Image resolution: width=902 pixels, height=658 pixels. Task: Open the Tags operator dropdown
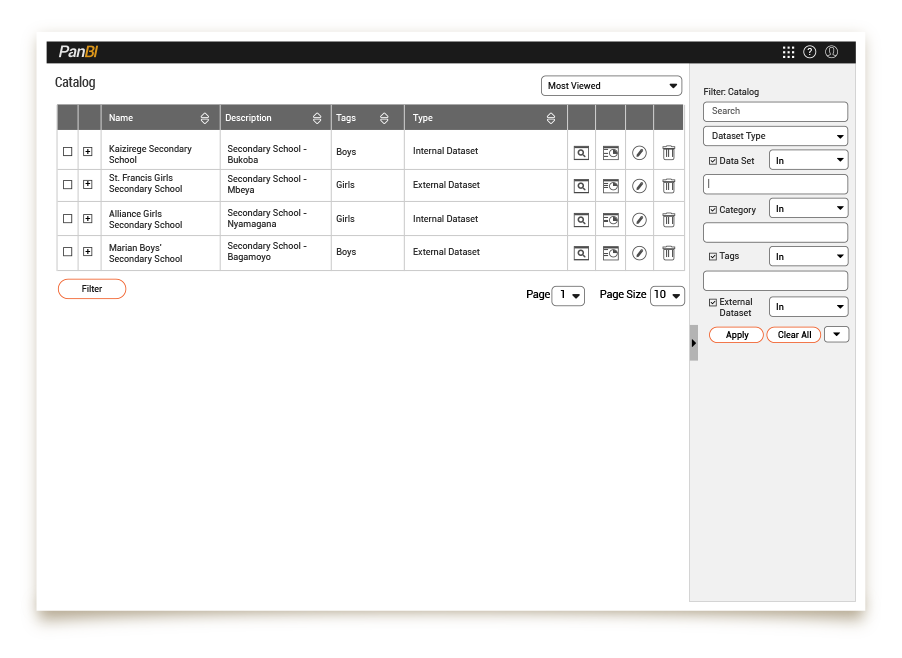pyautogui.click(x=808, y=257)
